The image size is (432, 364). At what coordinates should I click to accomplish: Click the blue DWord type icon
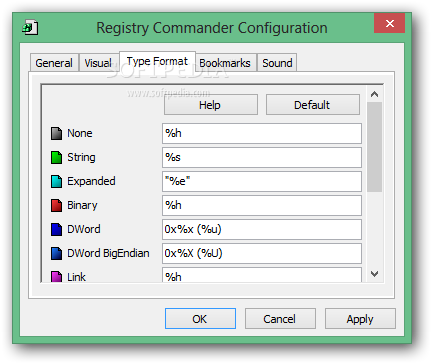[x=56, y=229]
